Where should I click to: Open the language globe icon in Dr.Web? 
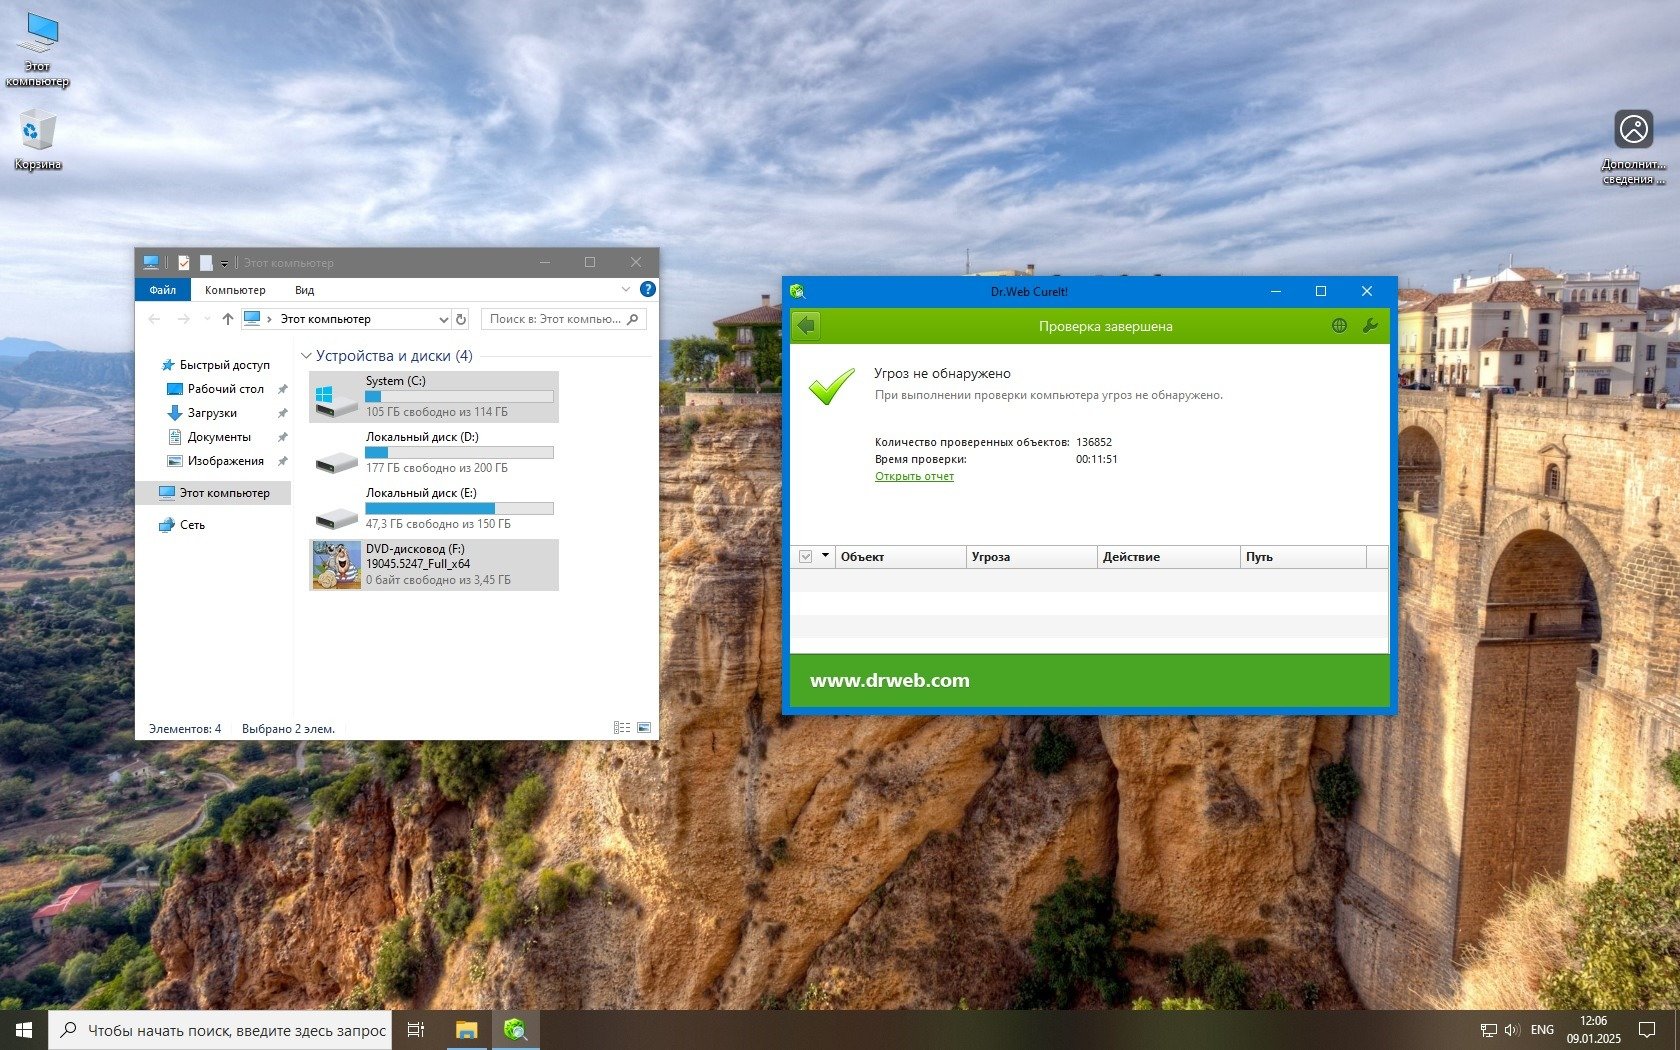(x=1339, y=326)
